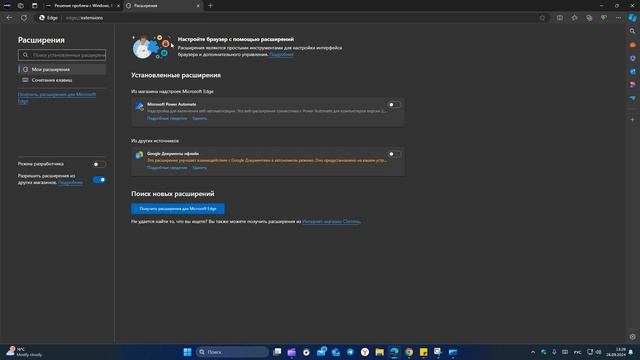This screenshot has height=360, width=640.
Task: Open Подробнее link near other stores setting
Action: [71, 182]
